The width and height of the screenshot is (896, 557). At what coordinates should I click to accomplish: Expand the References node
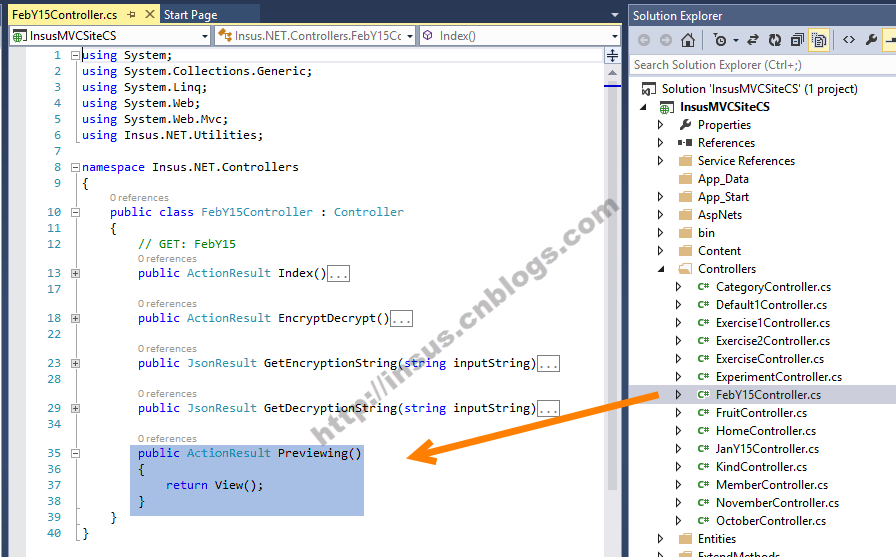point(661,143)
